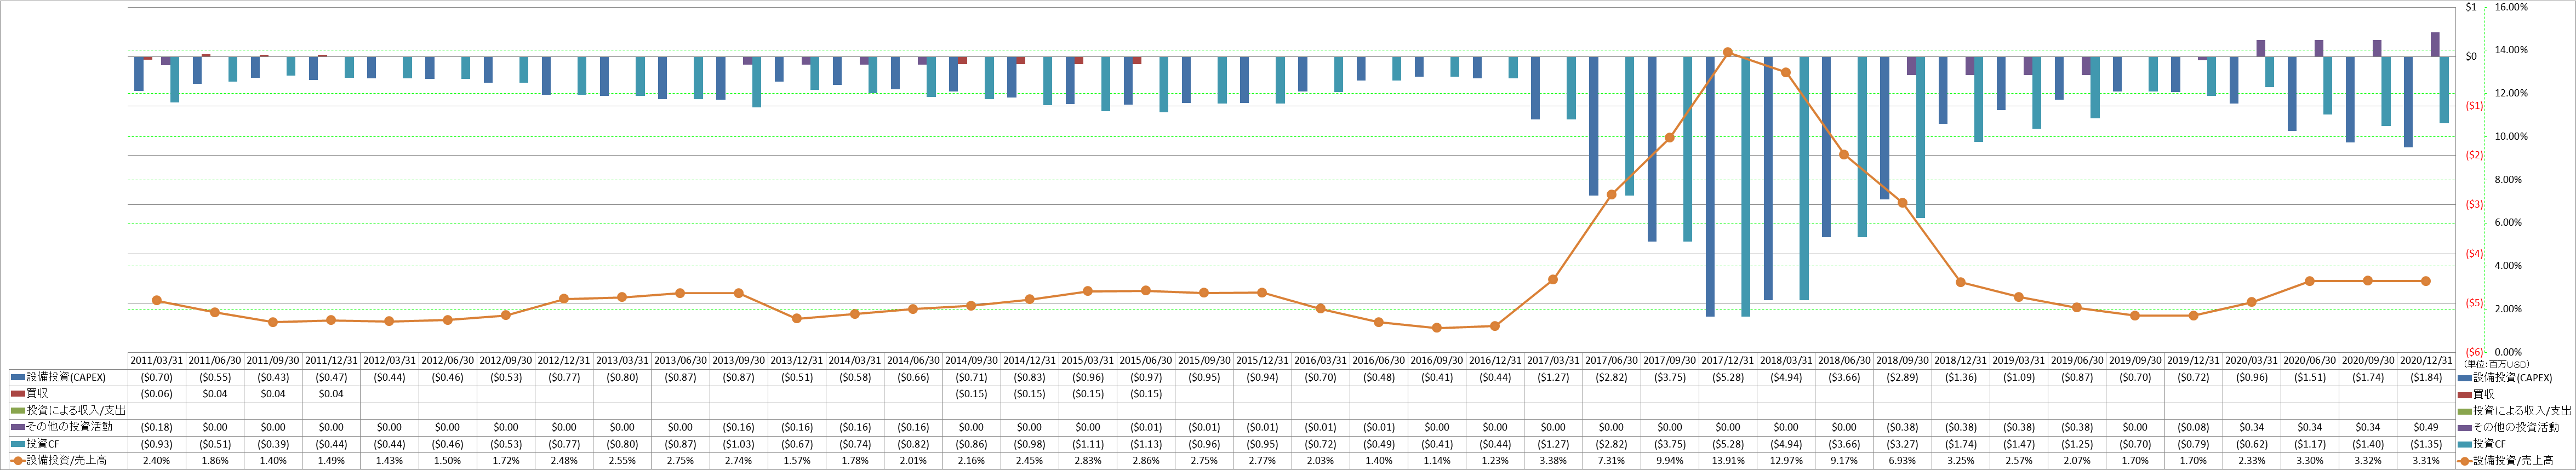Select the 2017/12/31 date column header
This screenshot has height=470, width=2576.
coord(1727,361)
